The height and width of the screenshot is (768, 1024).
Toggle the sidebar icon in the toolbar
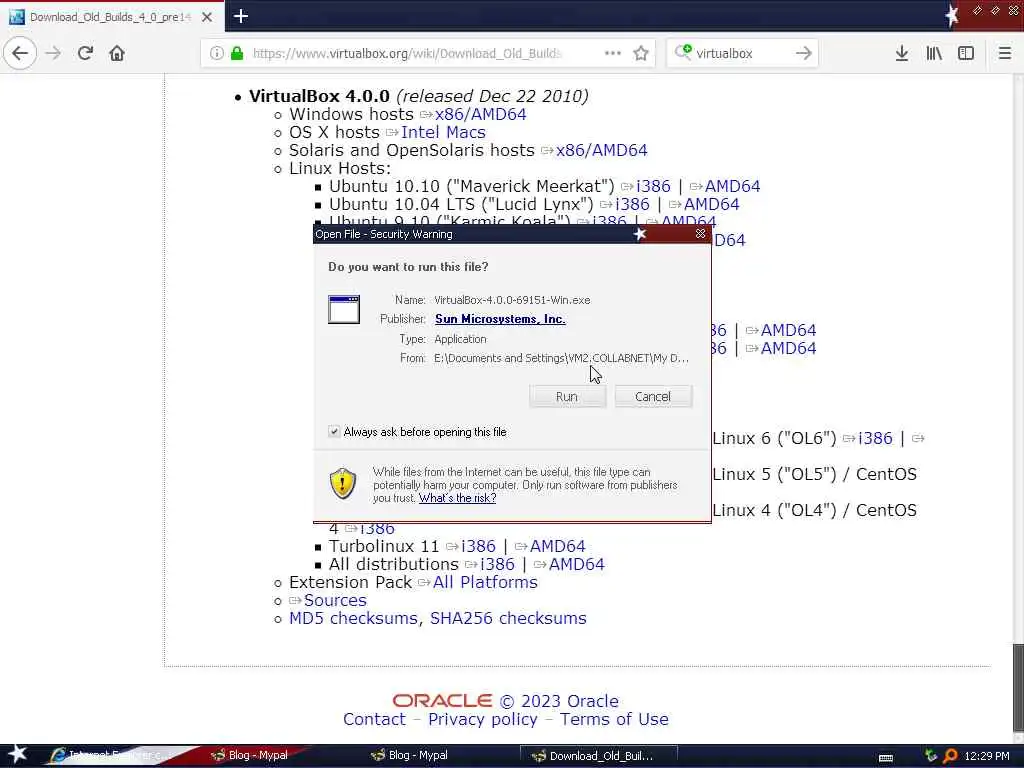966,53
